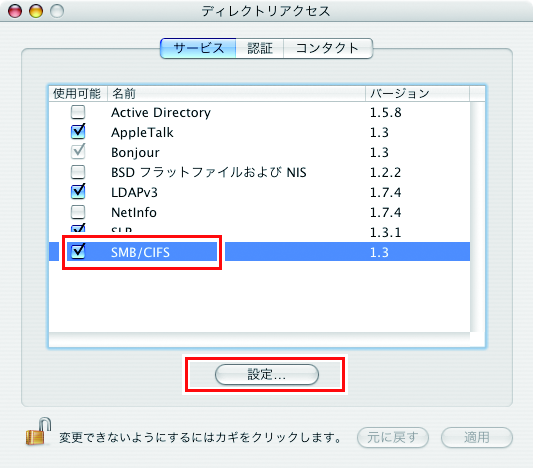Image resolution: width=533 pixels, height=468 pixels.
Task: Select the AppleTalk row name
Action: point(142,133)
